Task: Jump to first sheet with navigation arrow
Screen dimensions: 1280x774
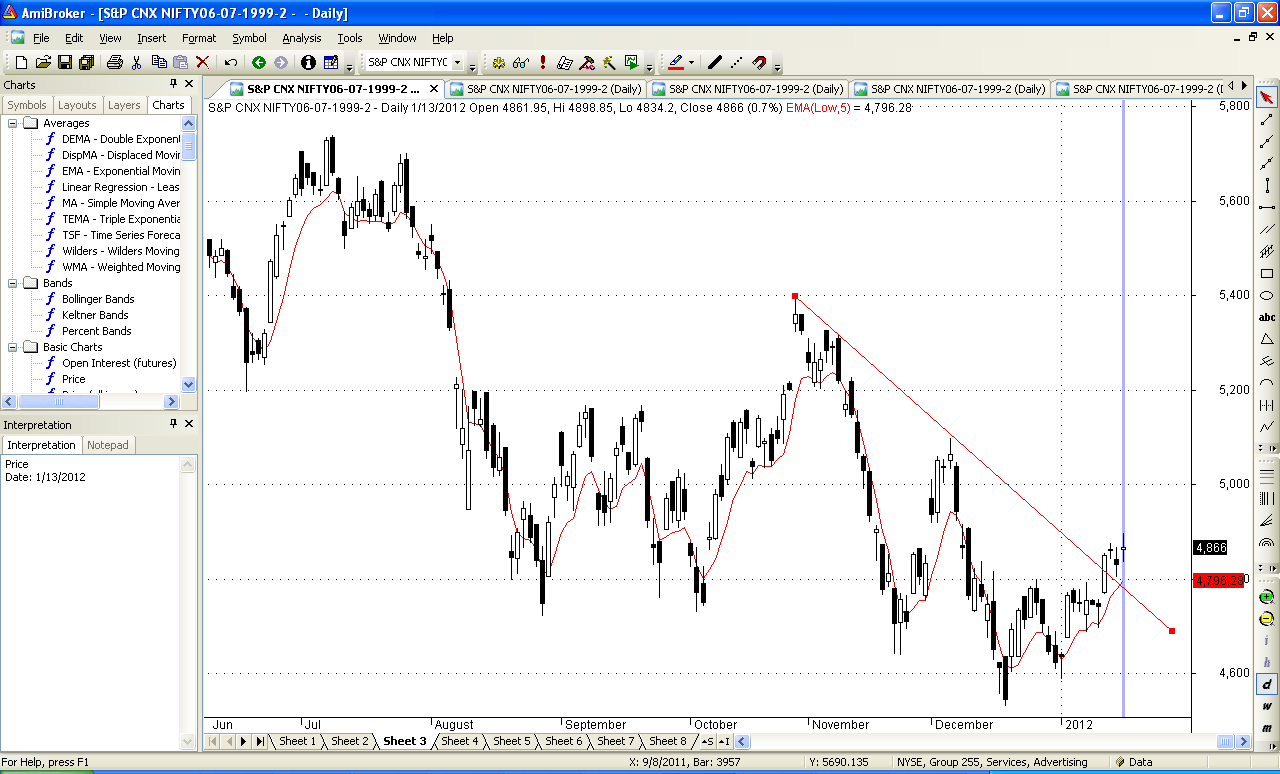Action: 212,741
